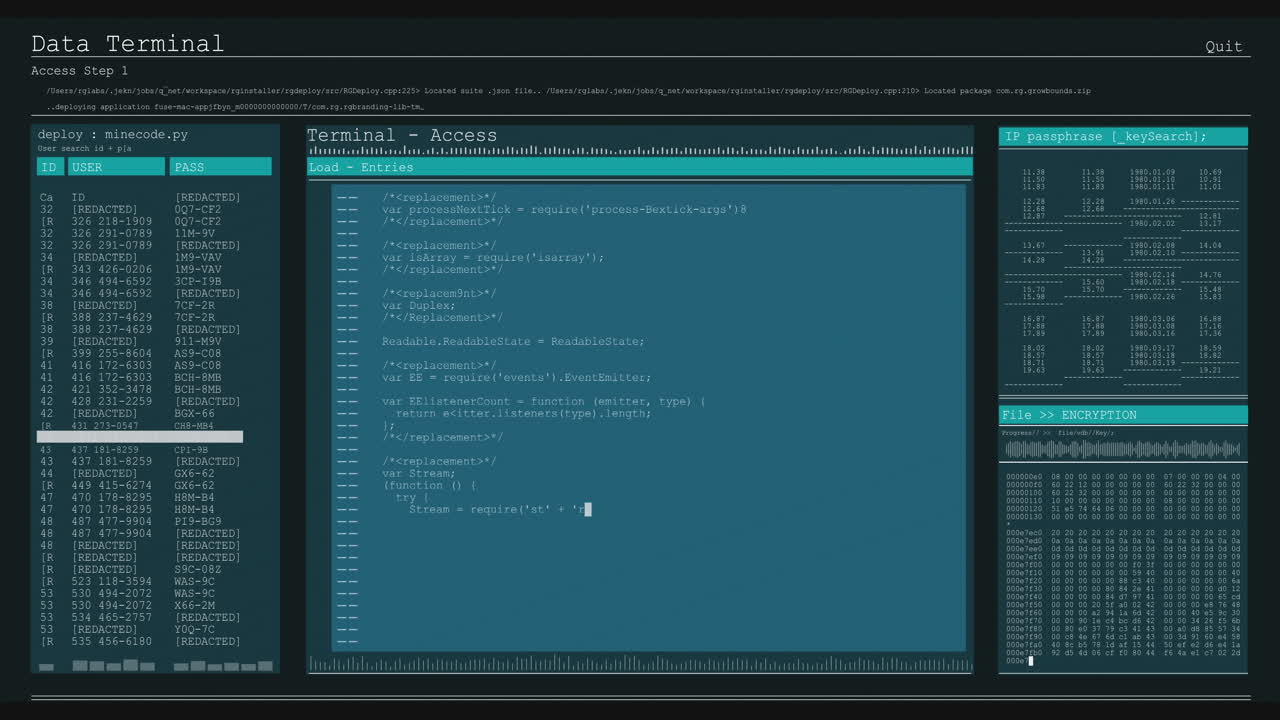Click the 'var Duplex;' code line
Screen dimensions: 1280x720
click(x=418, y=306)
